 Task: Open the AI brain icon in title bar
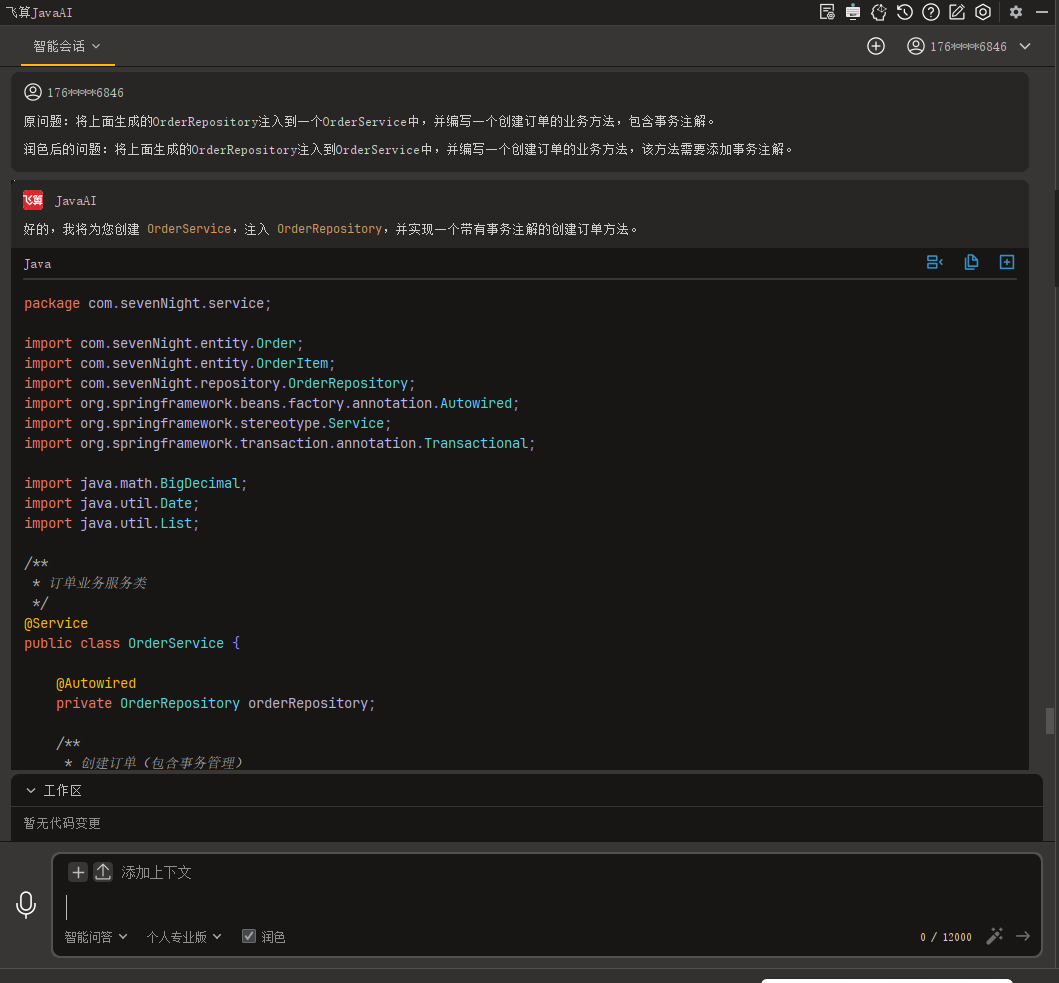[879, 12]
